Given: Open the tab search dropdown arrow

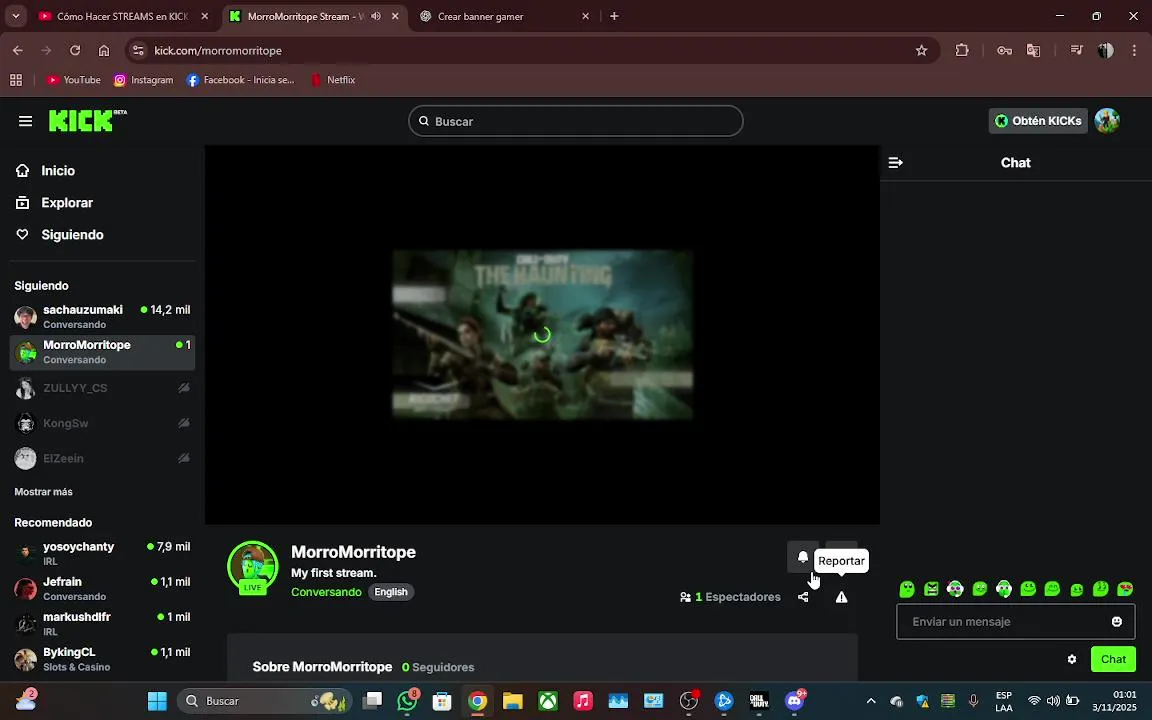Looking at the screenshot, I should click(x=15, y=16).
